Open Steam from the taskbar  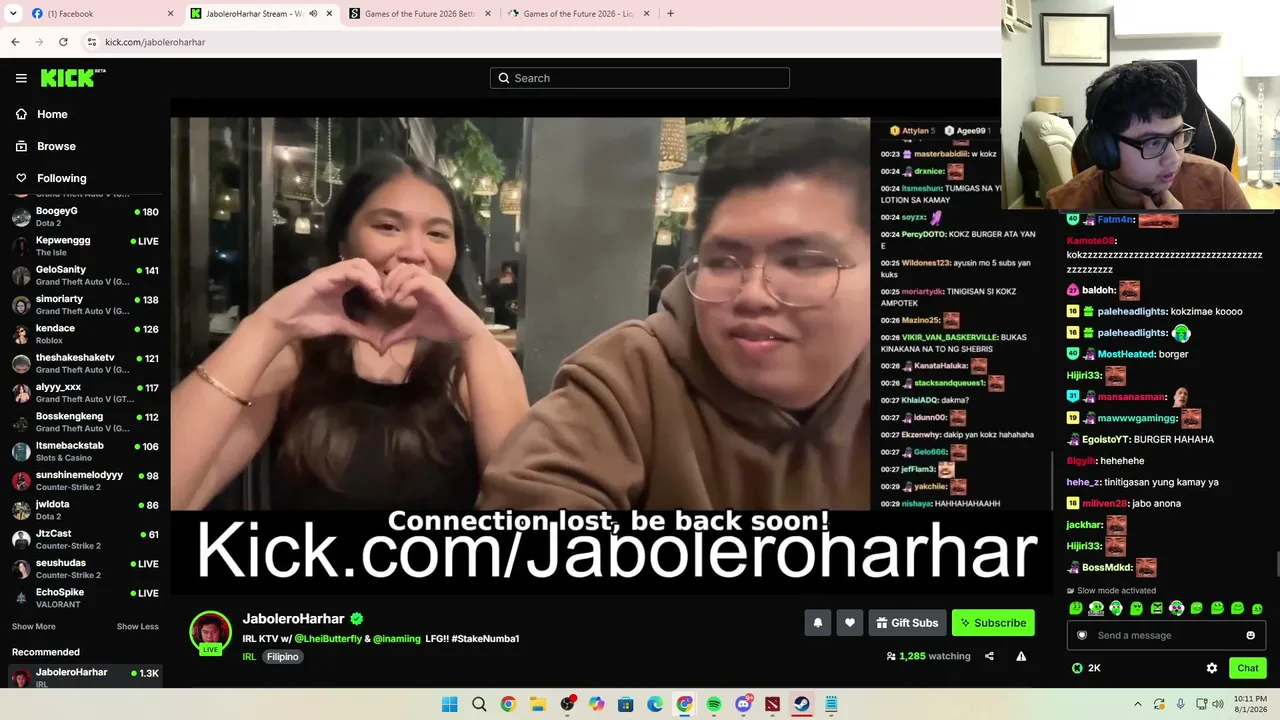click(802, 704)
